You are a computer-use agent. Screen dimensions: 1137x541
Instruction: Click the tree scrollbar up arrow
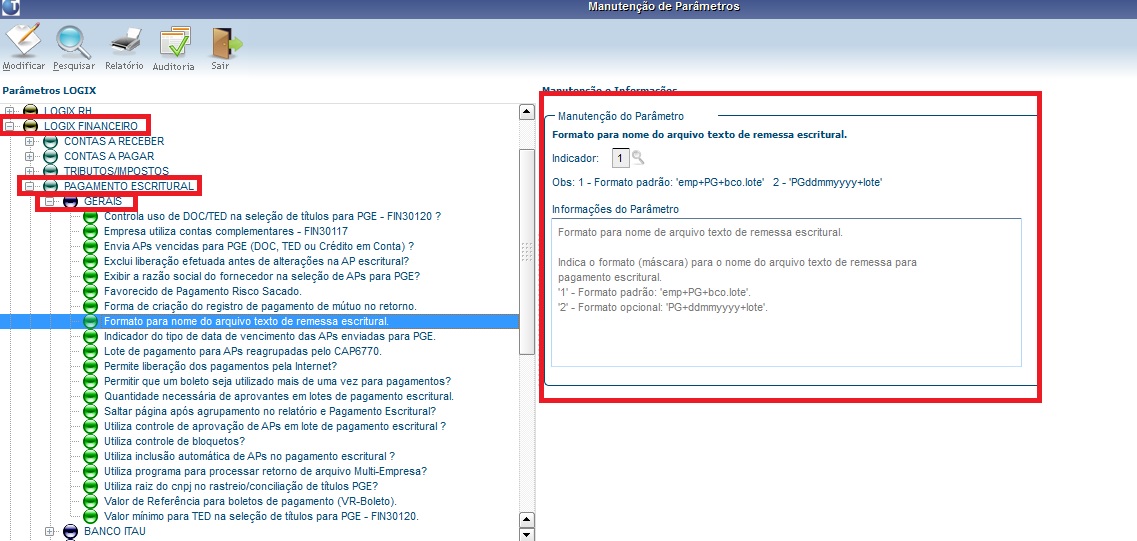click(x=527, y=112)
